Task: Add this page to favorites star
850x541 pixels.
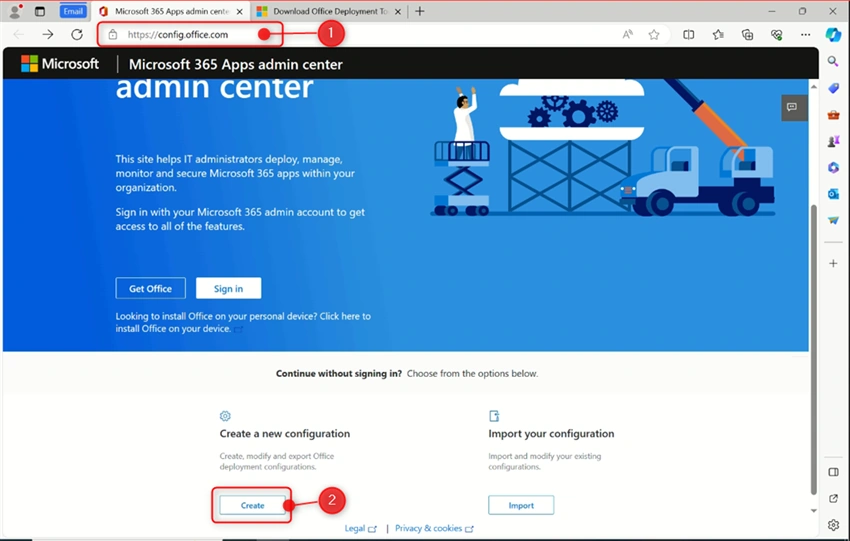Action: point(654,35)
